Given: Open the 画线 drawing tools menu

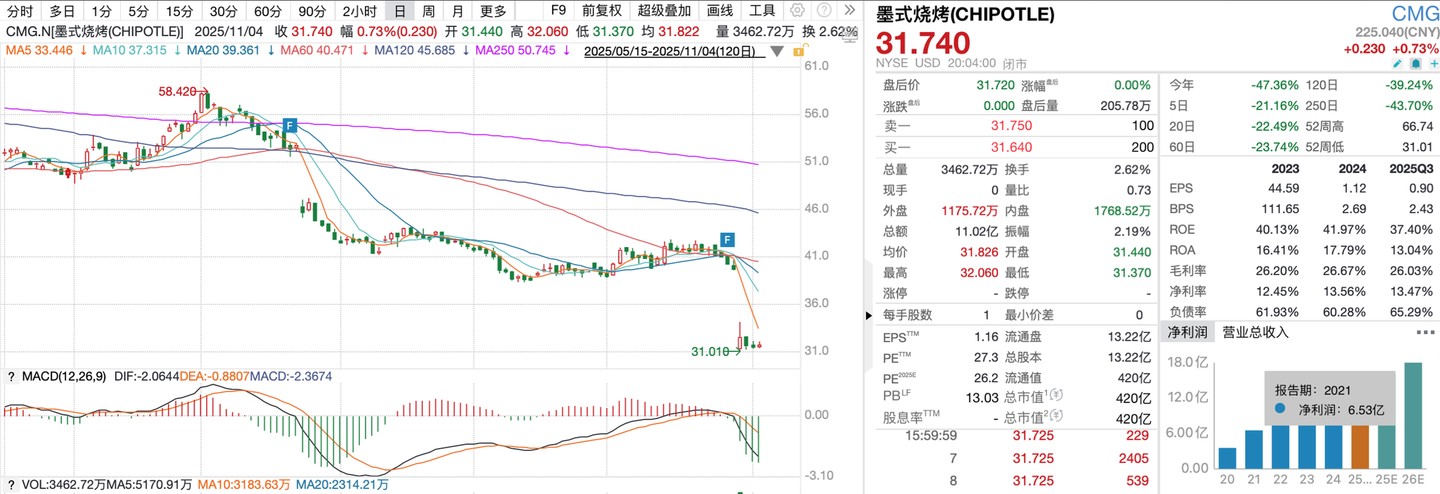Looking at the screenshot, I should click(x=719, y=11).
